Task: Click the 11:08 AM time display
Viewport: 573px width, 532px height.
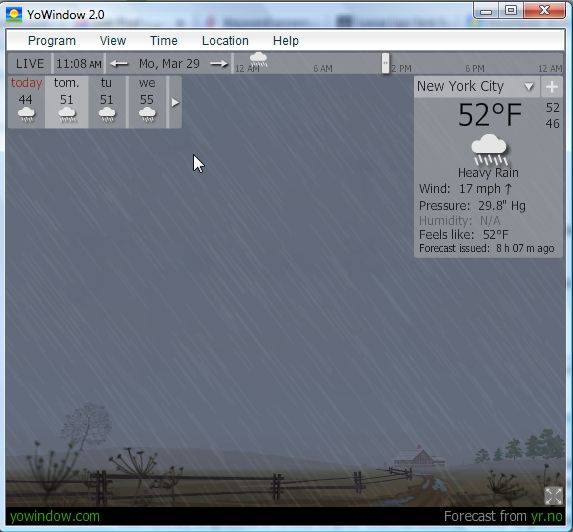Action: [79, 64]
